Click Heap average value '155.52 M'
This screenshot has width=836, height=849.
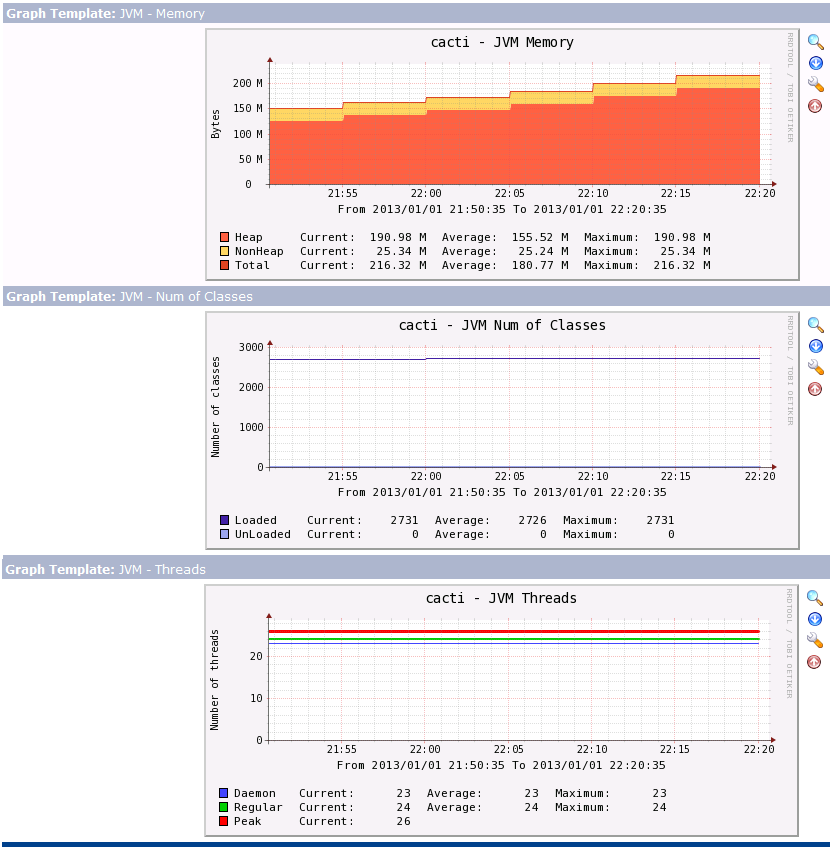click(x=540, y=237)
